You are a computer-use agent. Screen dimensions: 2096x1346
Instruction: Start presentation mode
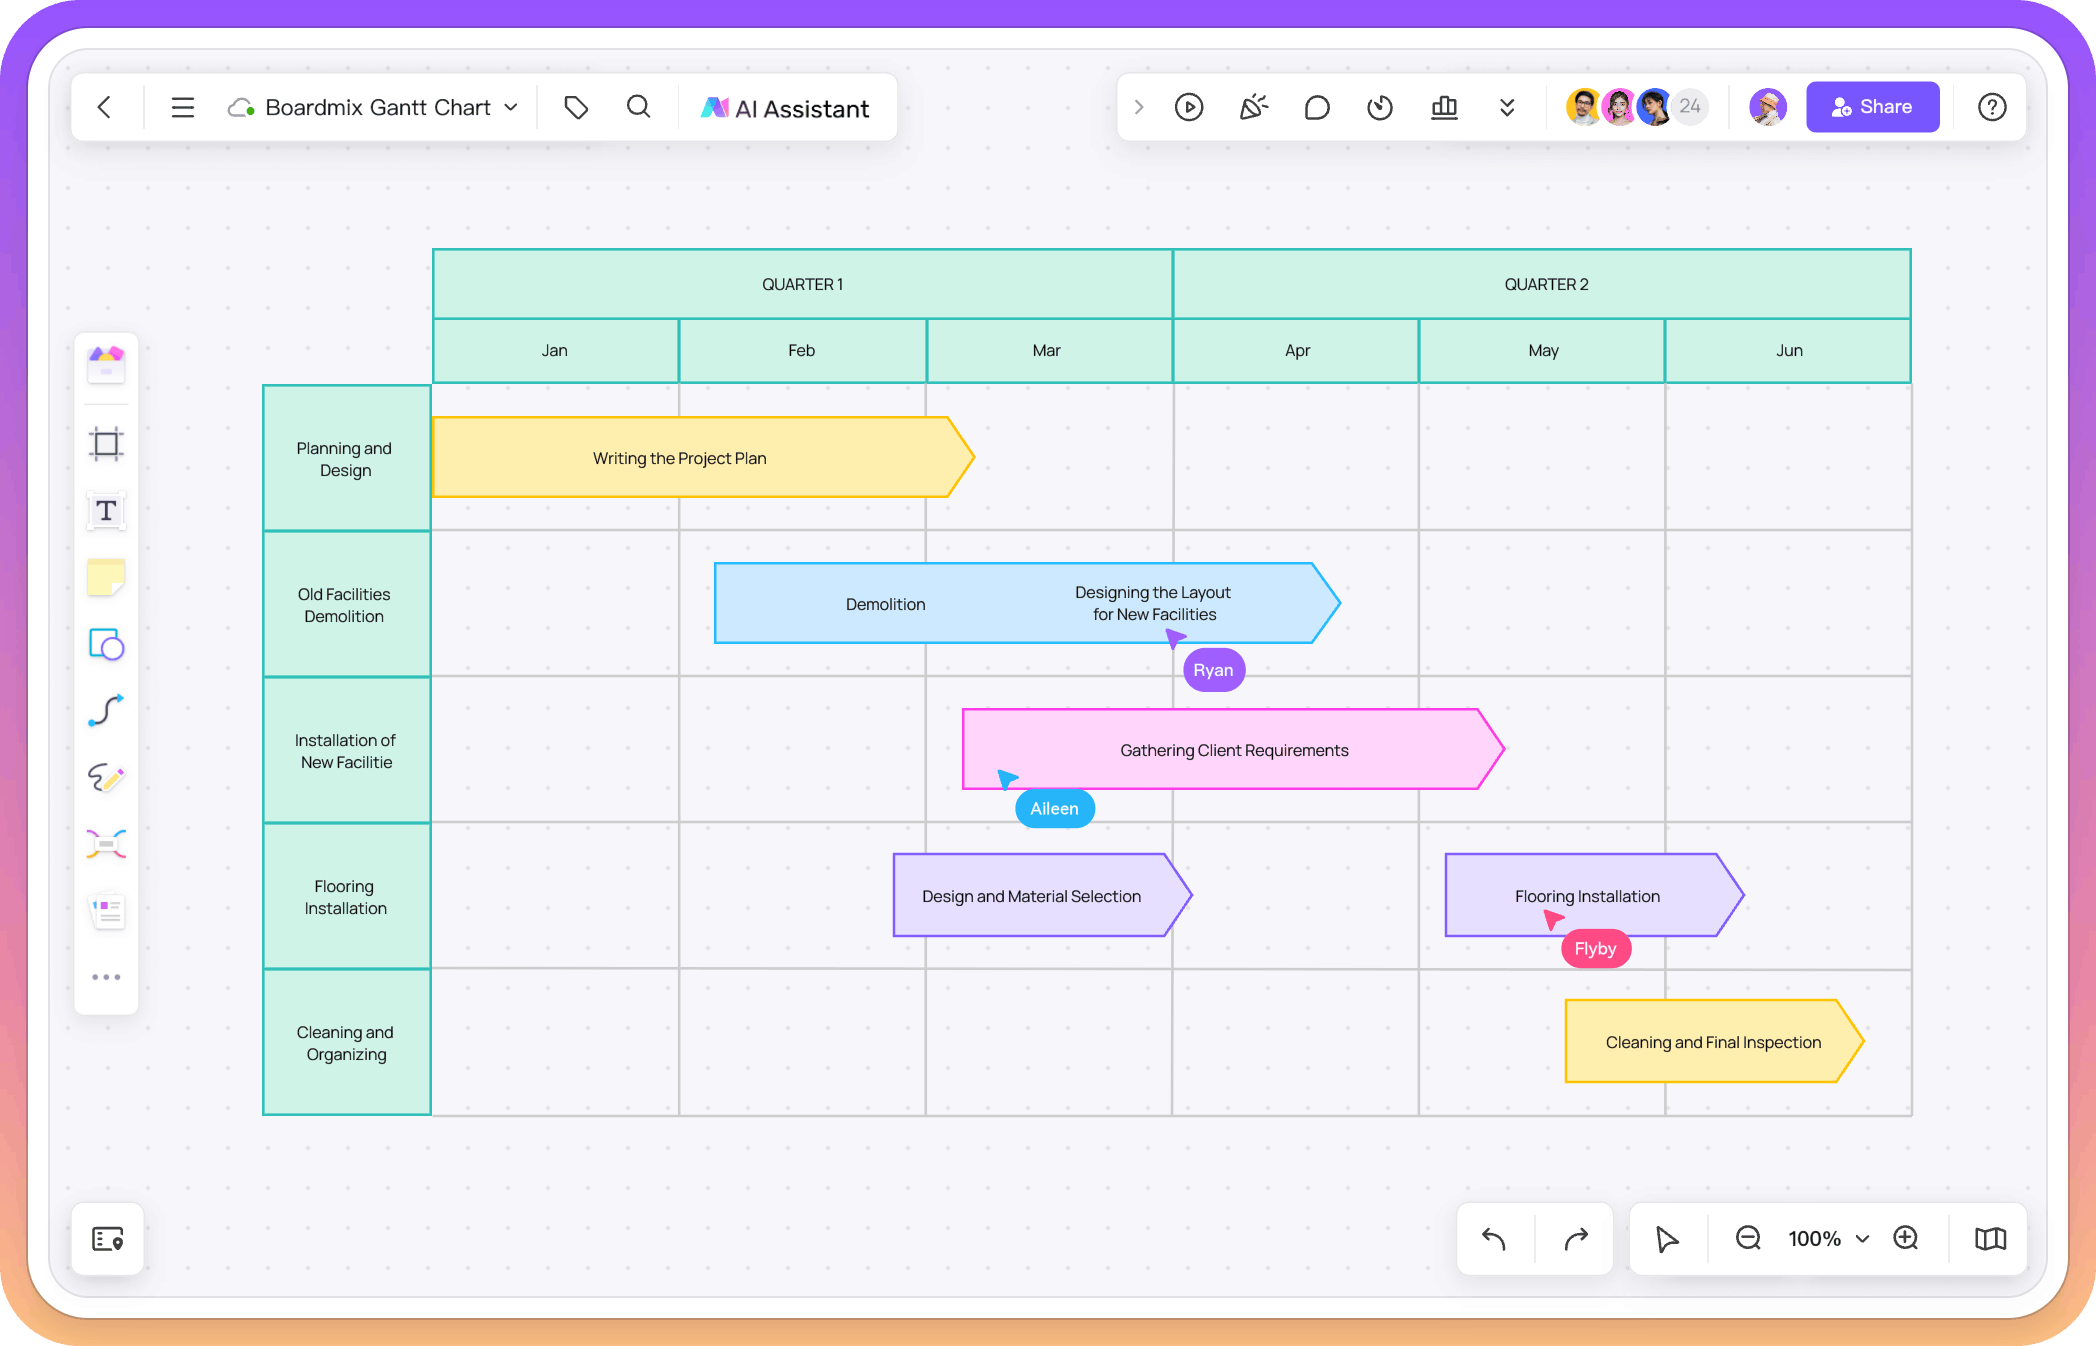pos(1189,106)
